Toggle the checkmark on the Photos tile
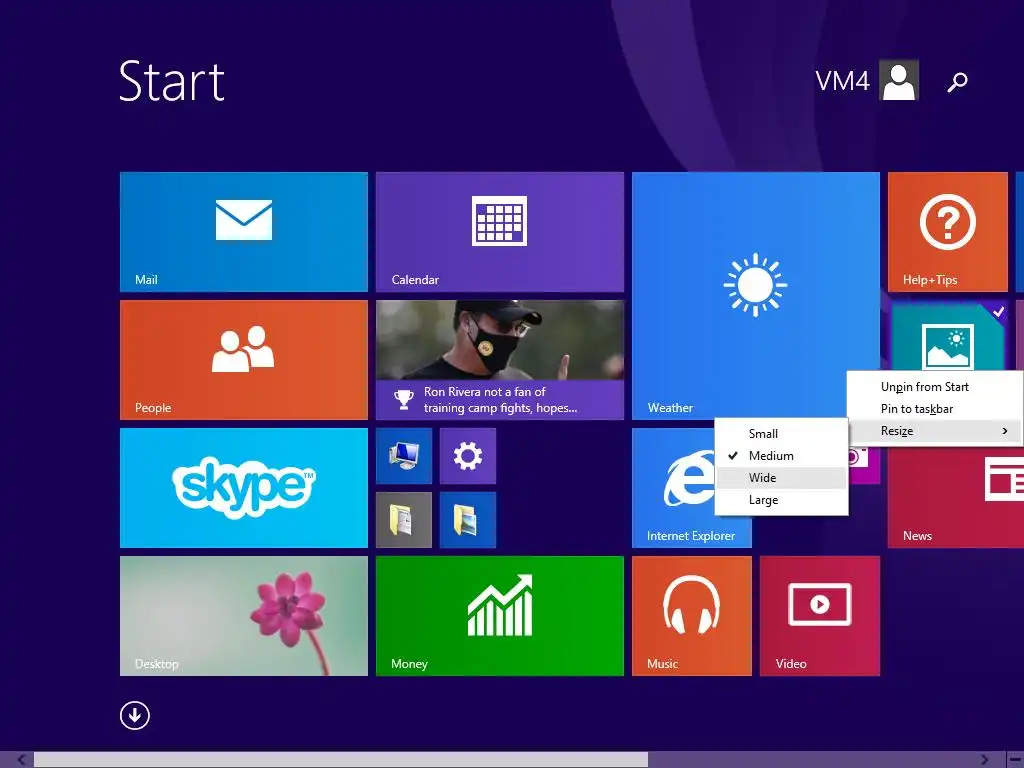The height and width of the screenshot is (768, 1024). coord(998,312)
